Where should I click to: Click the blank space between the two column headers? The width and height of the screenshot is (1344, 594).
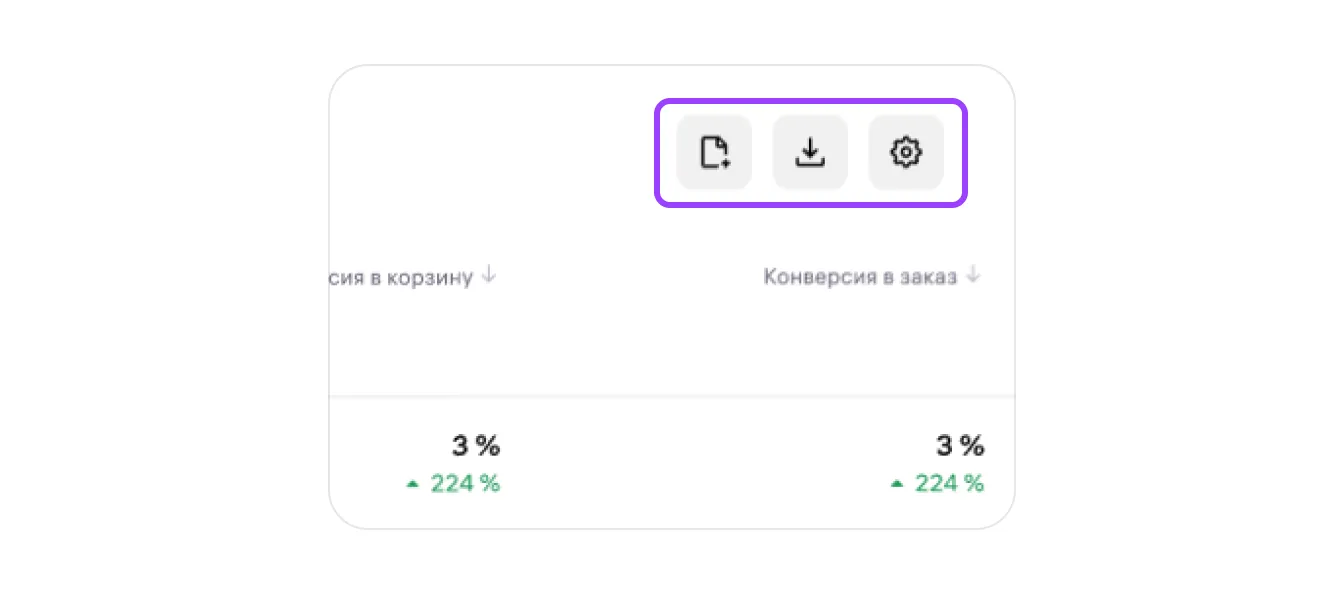[x=630, y=277]
